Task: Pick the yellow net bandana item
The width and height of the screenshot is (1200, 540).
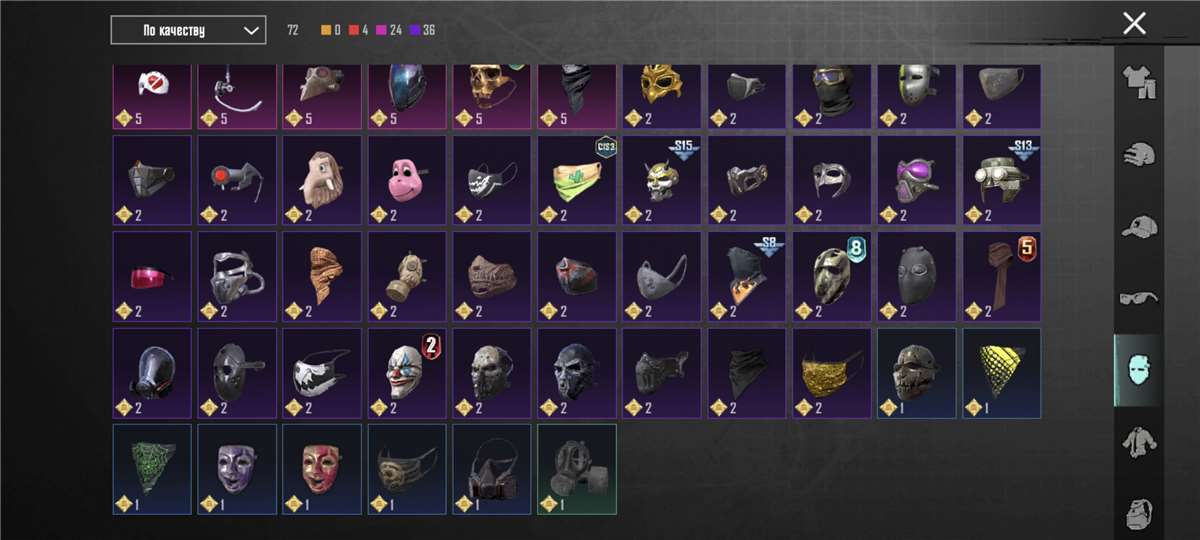Action: click(1002, 374)
